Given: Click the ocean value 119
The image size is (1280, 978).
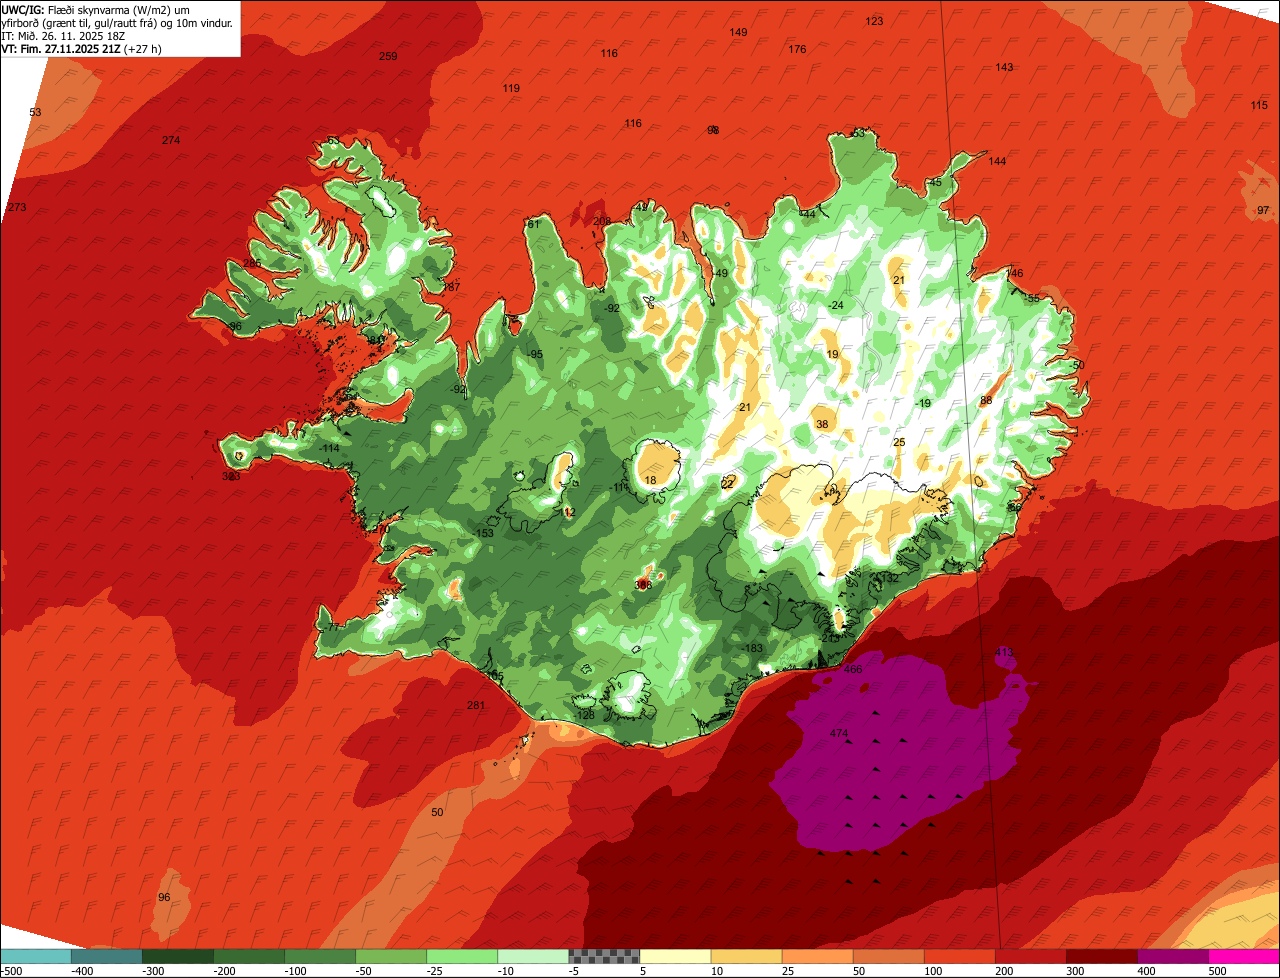Looking at the screenshot, I should click(x=511, y=88).
